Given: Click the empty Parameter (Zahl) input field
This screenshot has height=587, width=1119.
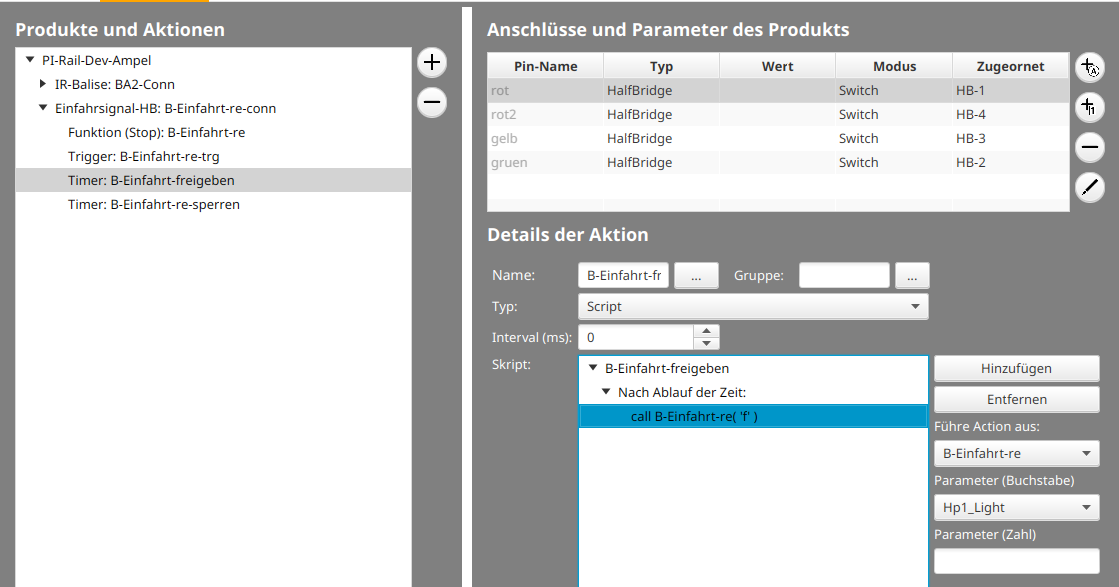Looking at the screenshot, I should [1016, 560].
